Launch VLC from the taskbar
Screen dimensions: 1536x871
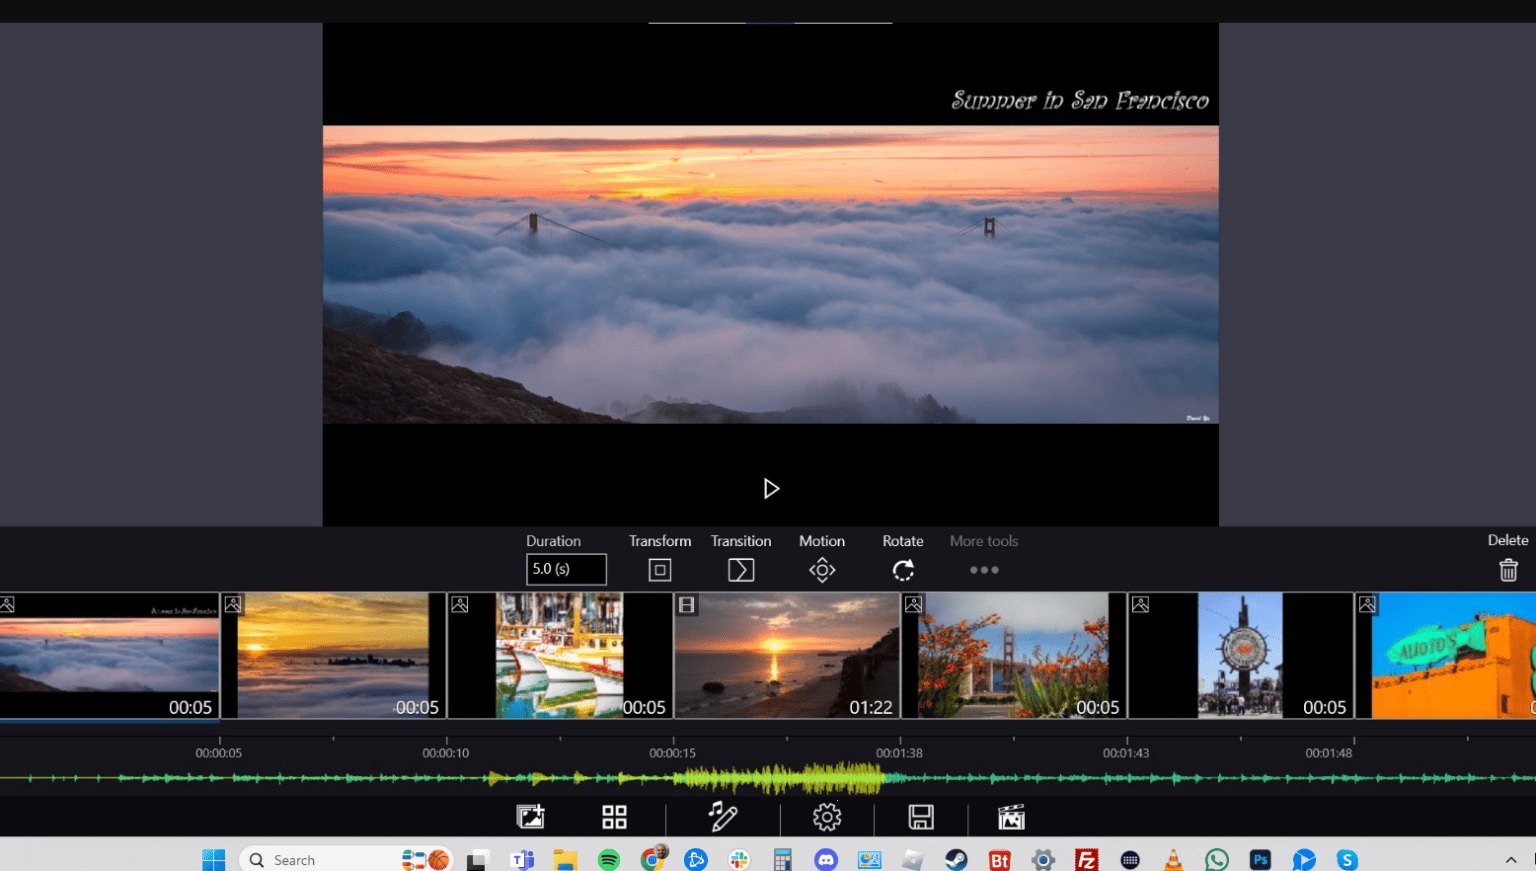point(1172,859)
